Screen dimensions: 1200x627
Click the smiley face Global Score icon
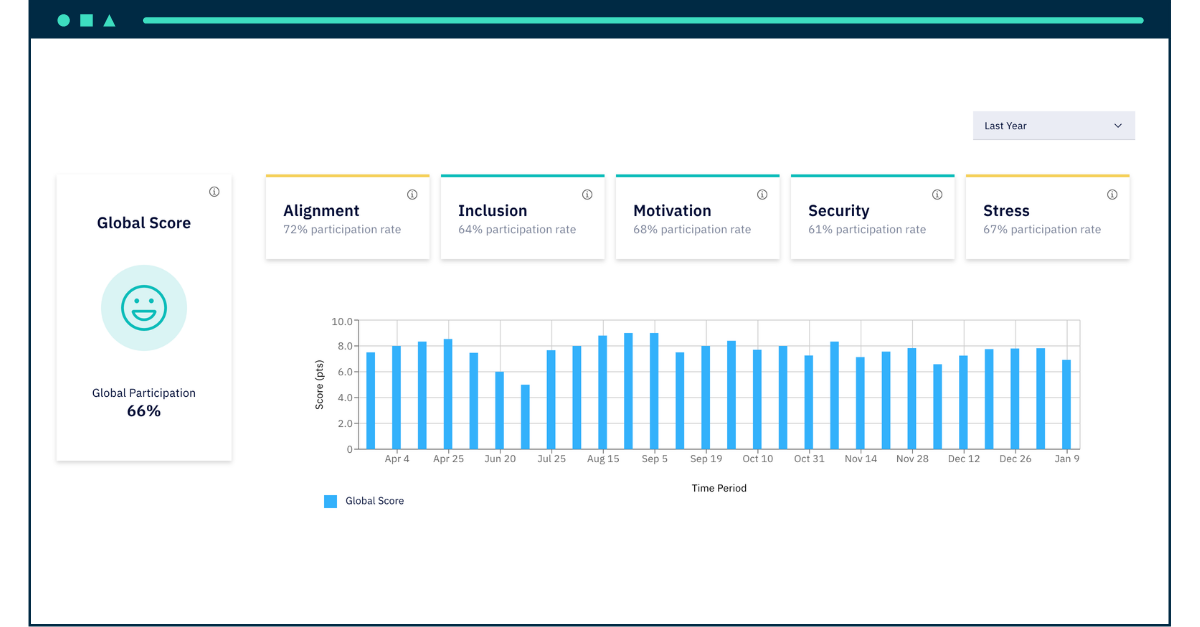click(144, 308)
